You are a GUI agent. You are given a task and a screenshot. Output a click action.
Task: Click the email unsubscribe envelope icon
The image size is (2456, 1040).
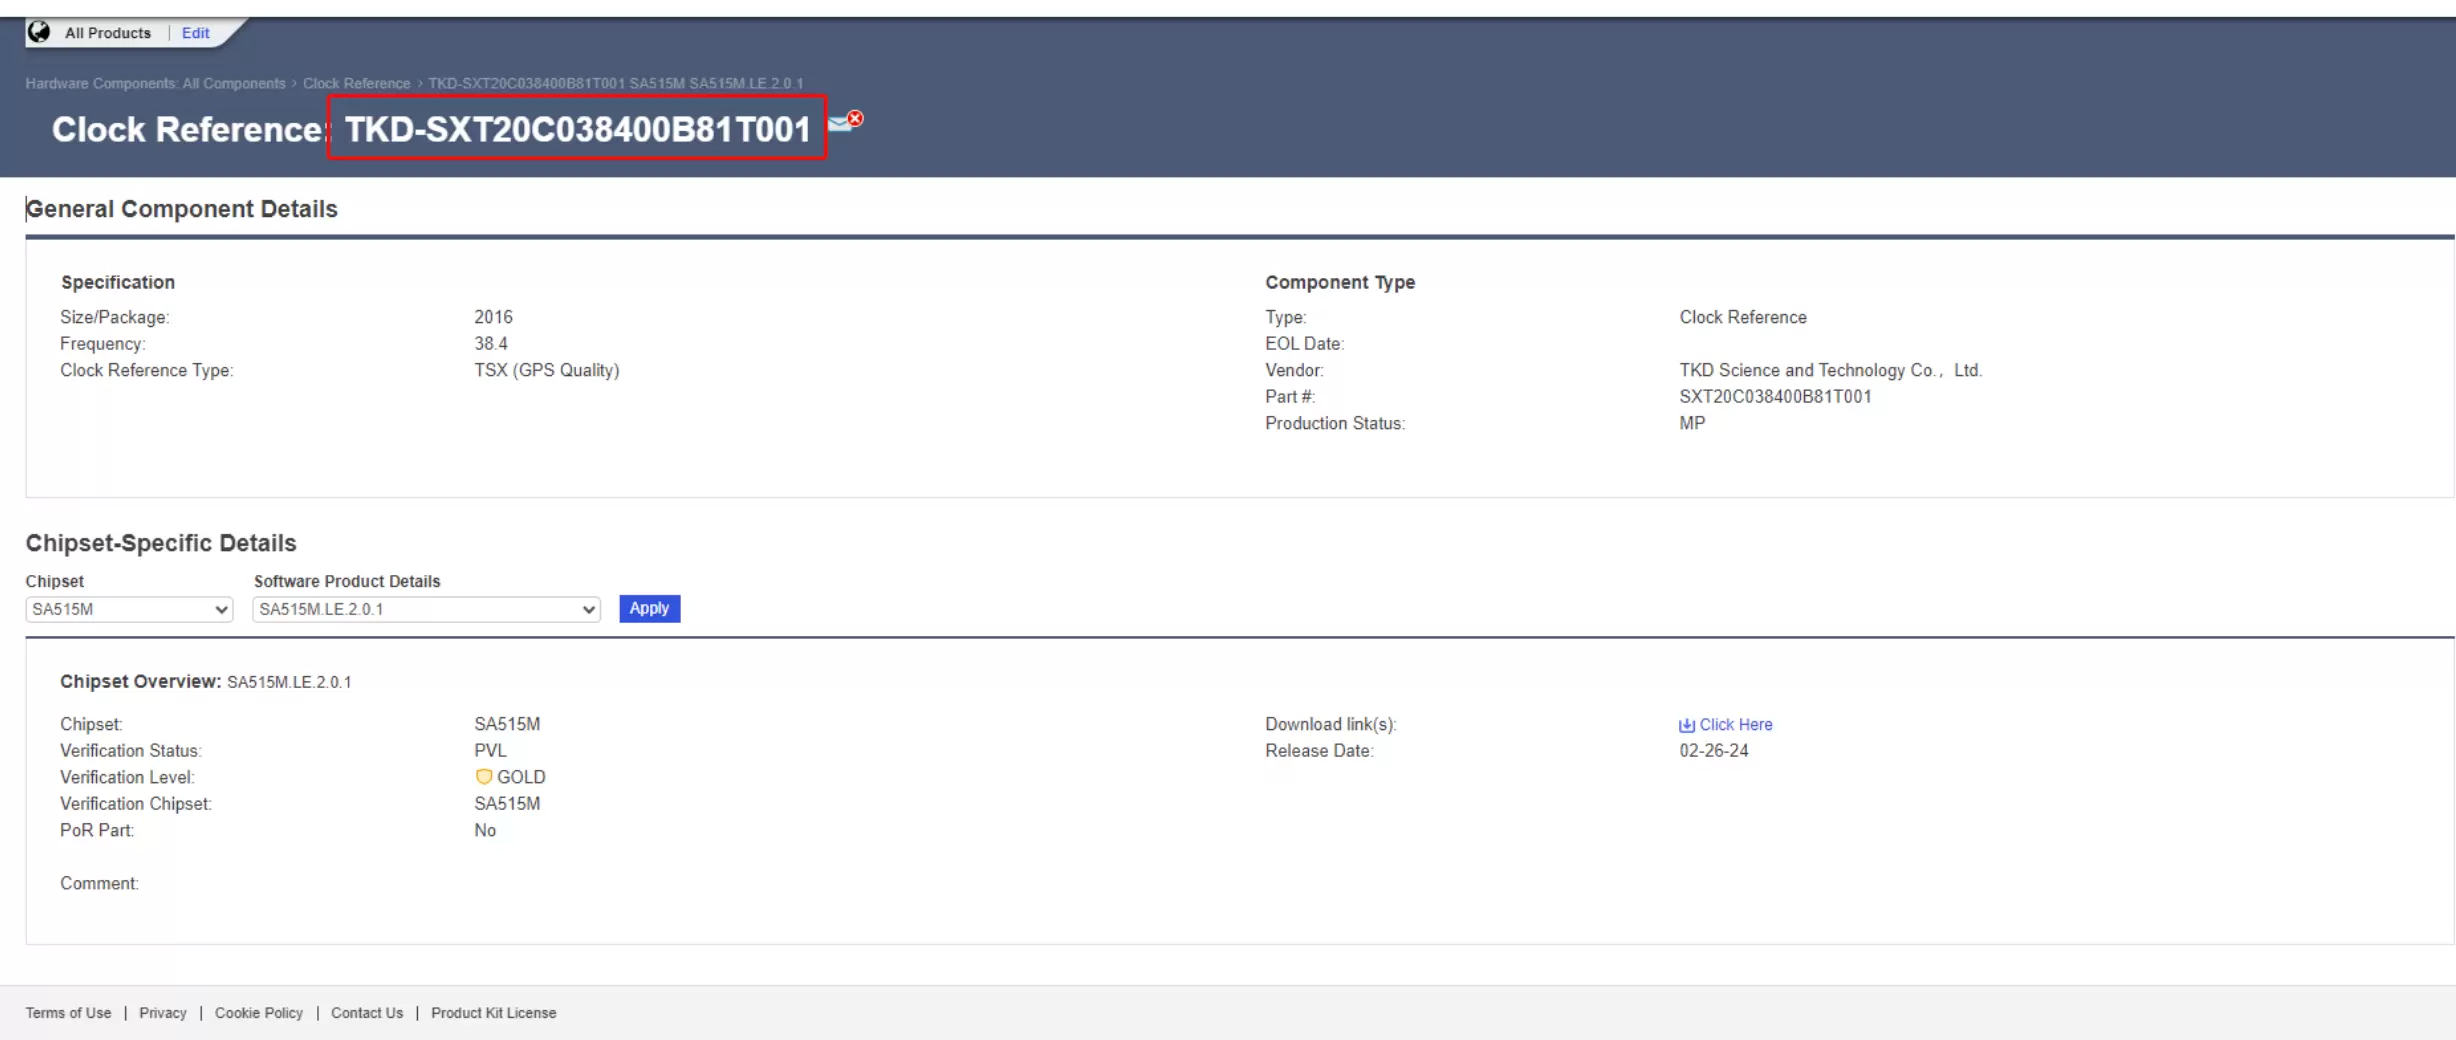click(x=846, y=121)
